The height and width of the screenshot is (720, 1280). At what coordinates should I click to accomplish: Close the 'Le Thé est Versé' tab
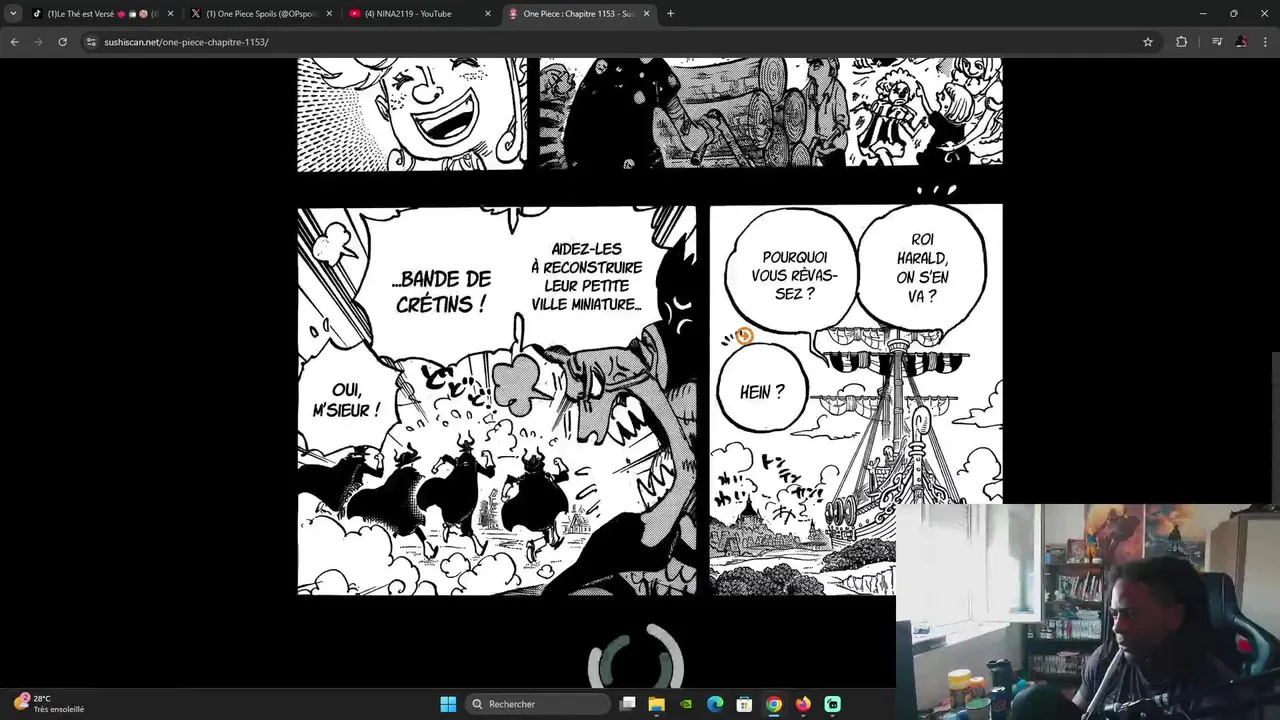pyautogui.click(x=170, y=14)
